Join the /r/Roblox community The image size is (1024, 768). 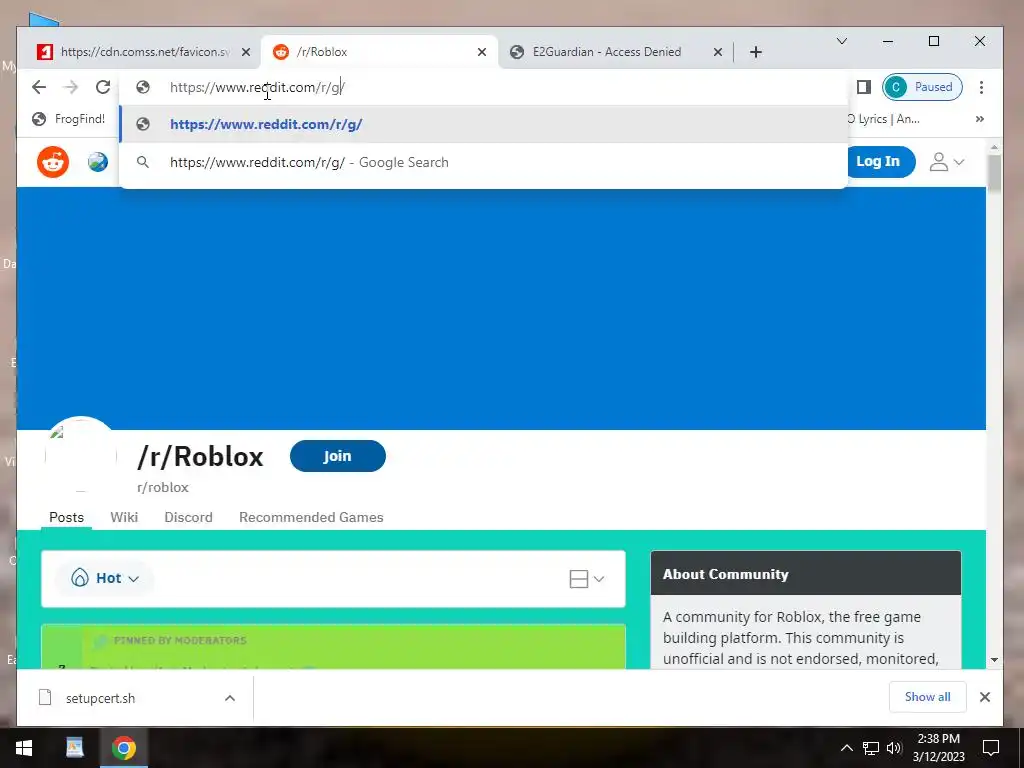[338, 456]
